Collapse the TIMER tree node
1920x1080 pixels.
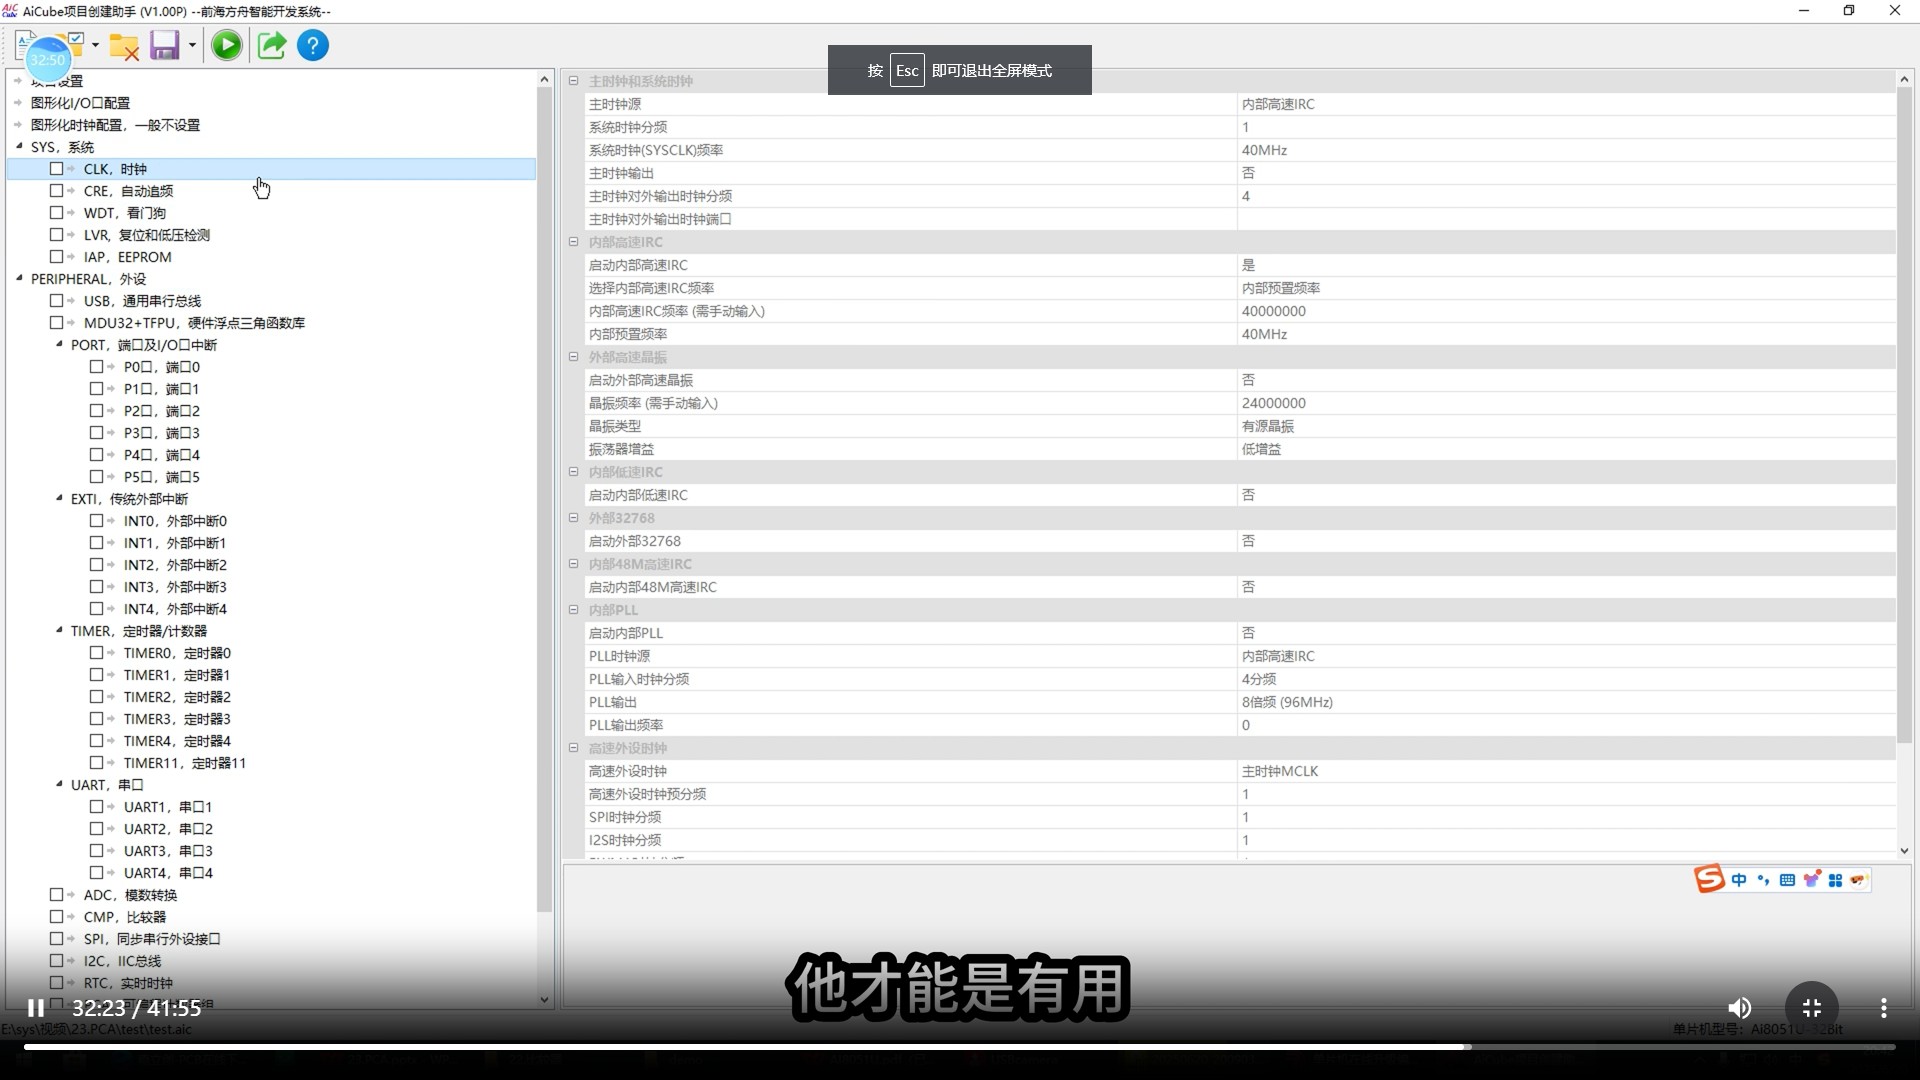click(59, 630)
